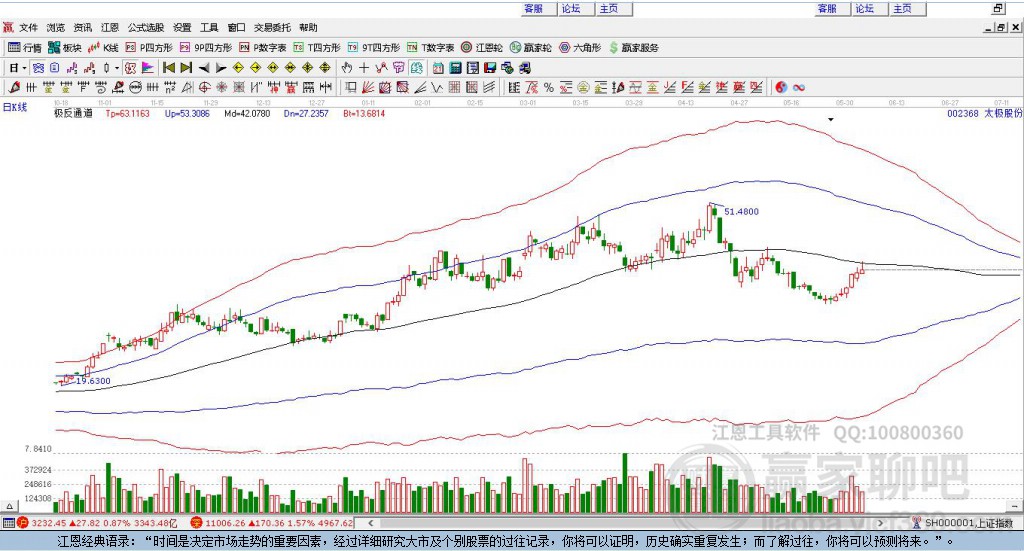Click the small black dropdown marker above chart
The image size is (1024, 551).
(831, 119)
